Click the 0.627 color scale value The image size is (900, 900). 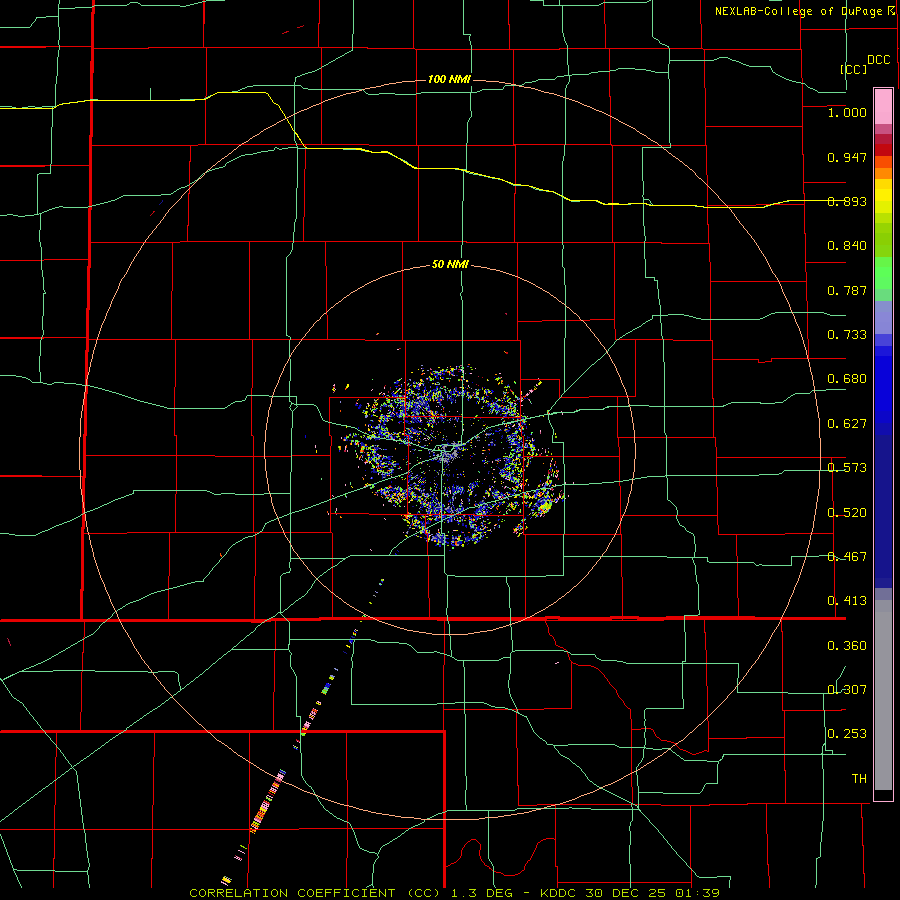(x=847, y=424)
